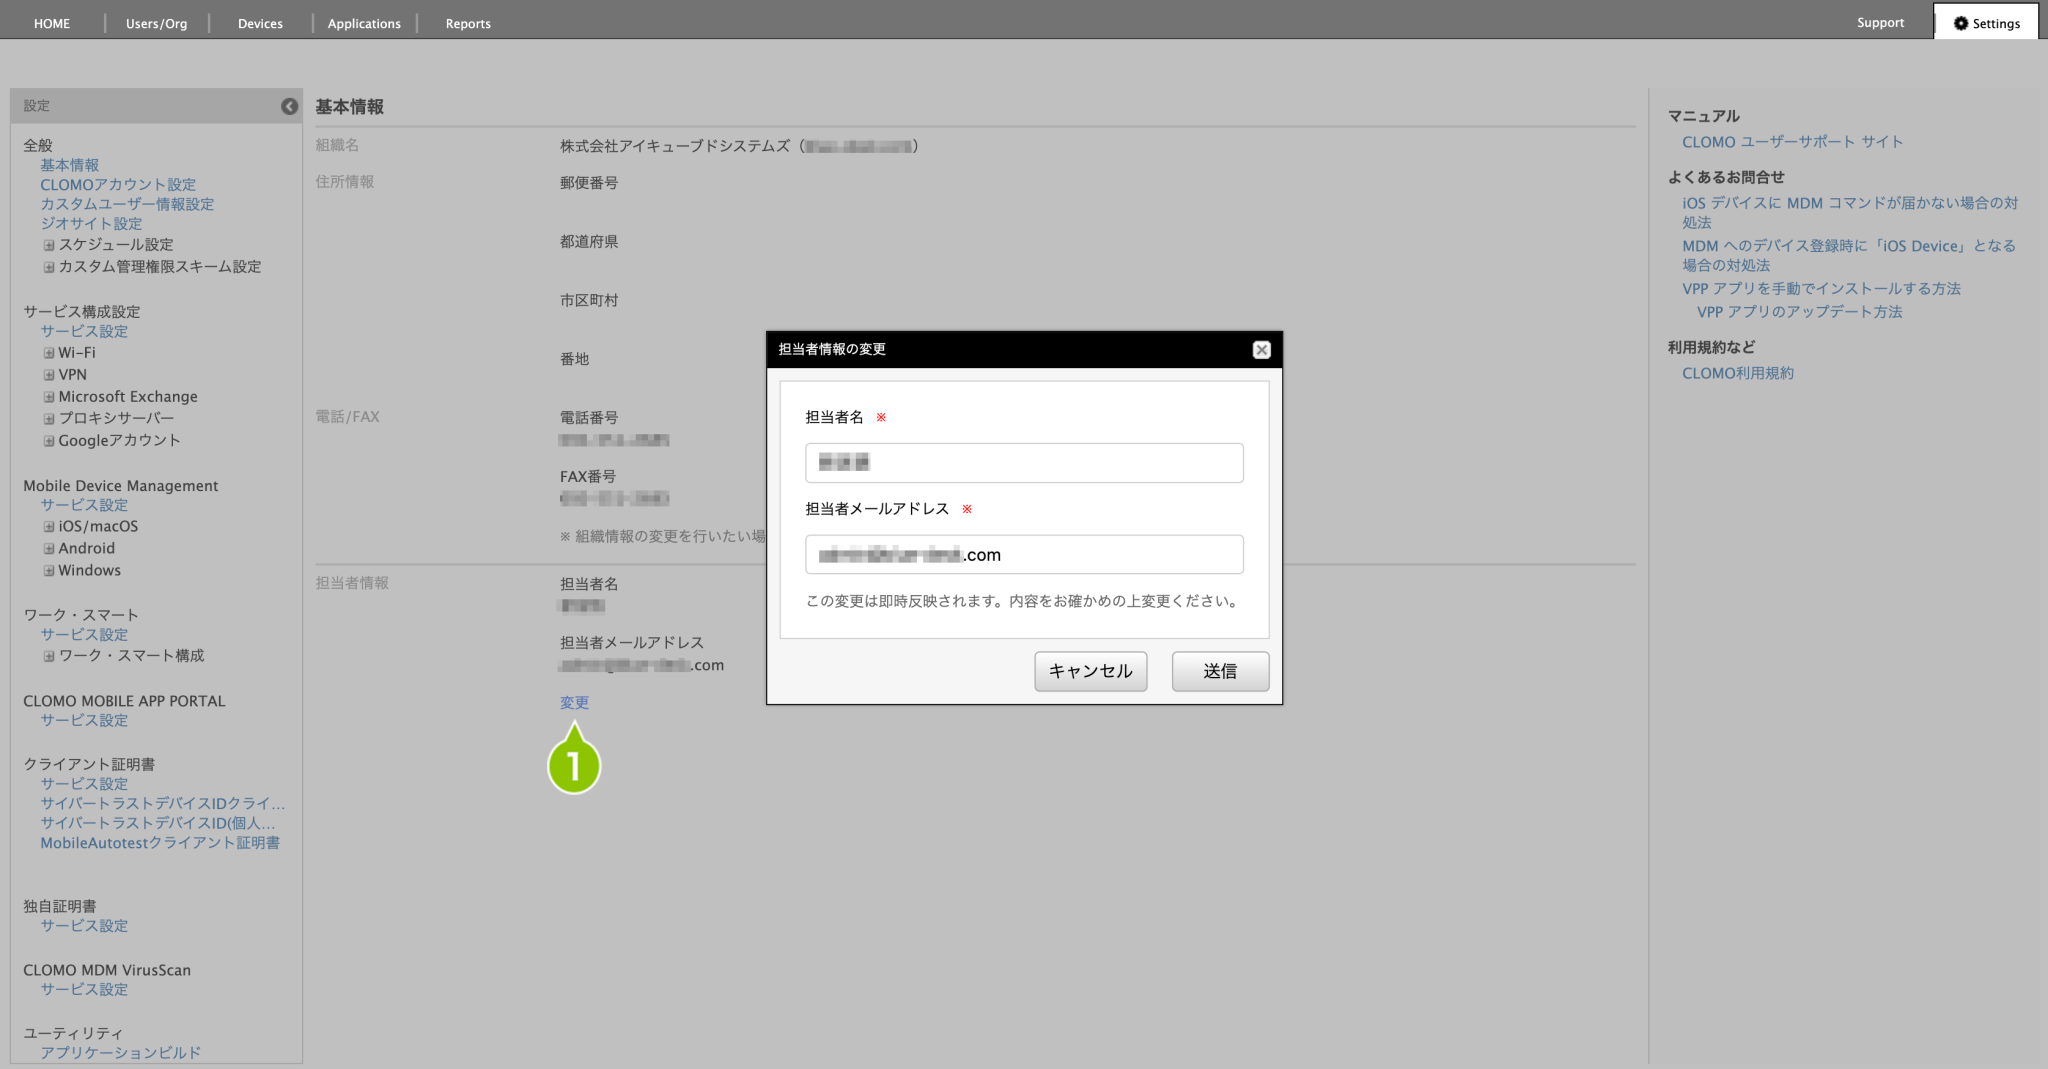This screenshot has height=1069, width=2048.
Task: Open アプリケーションビルド link
Action: (120, 1053)
